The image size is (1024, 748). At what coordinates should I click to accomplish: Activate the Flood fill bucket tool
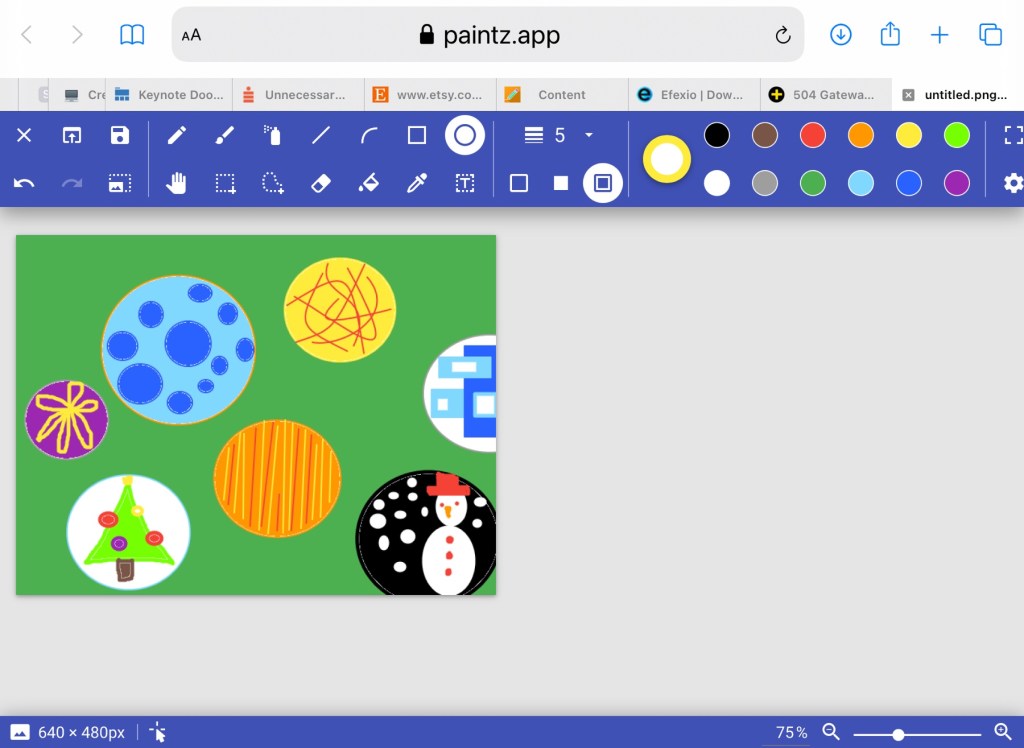(369, 183)
